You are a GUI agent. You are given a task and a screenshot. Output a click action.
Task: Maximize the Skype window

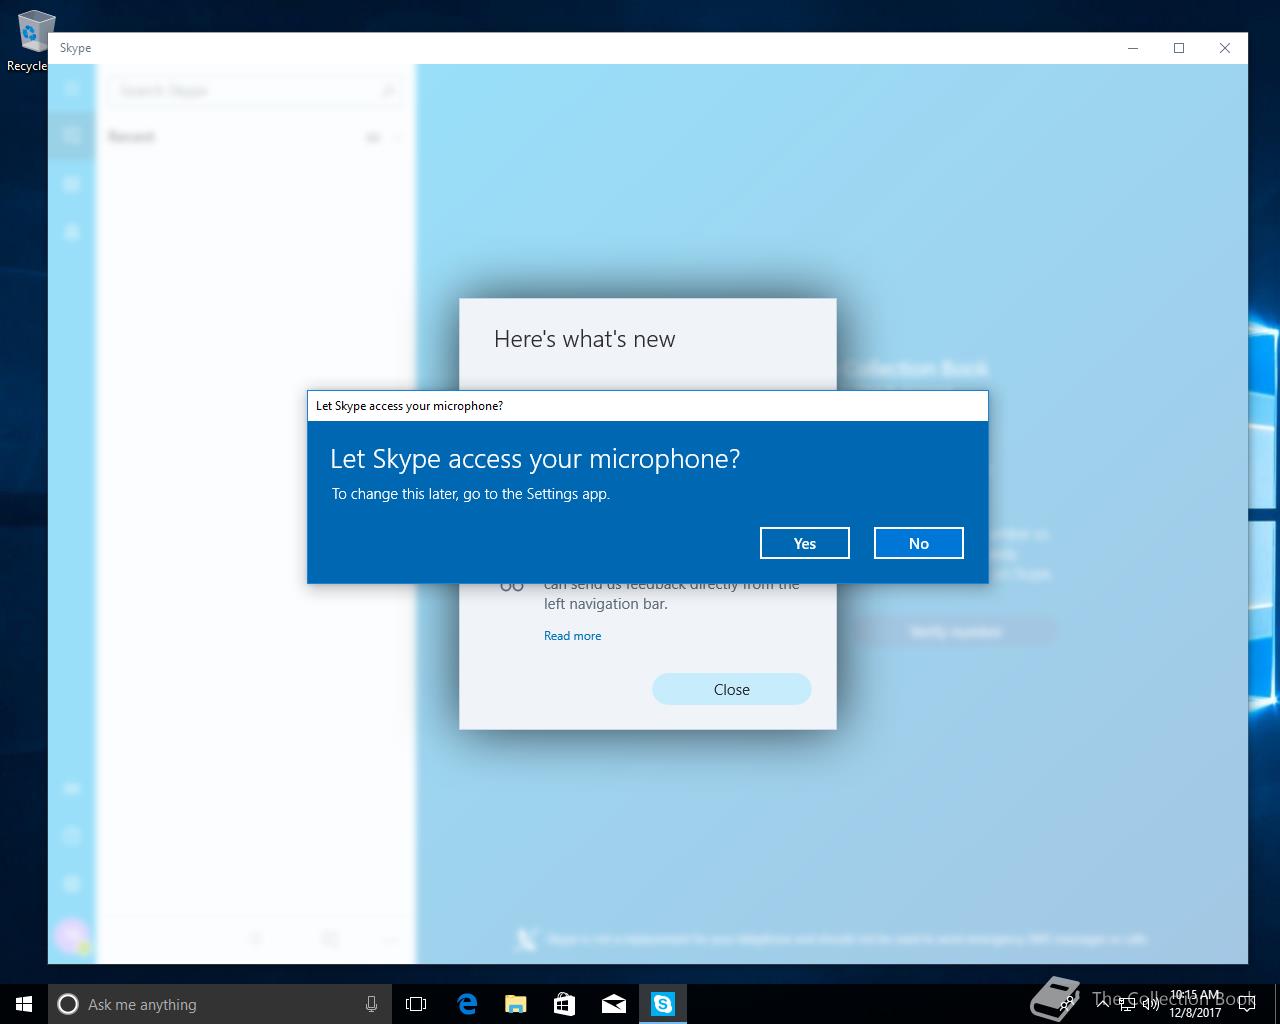point(1179,48)
